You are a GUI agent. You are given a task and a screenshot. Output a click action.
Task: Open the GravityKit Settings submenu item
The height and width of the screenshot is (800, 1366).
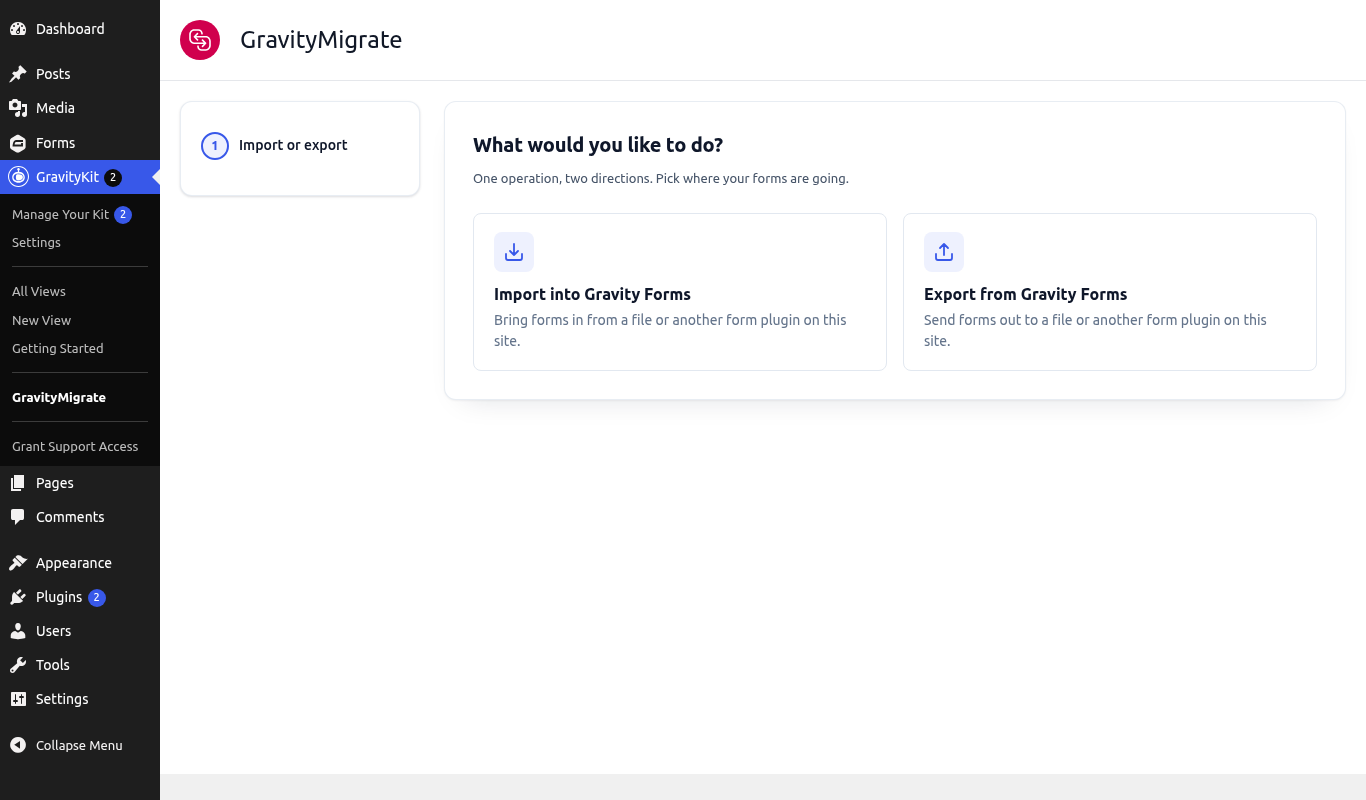coord(80,242)
